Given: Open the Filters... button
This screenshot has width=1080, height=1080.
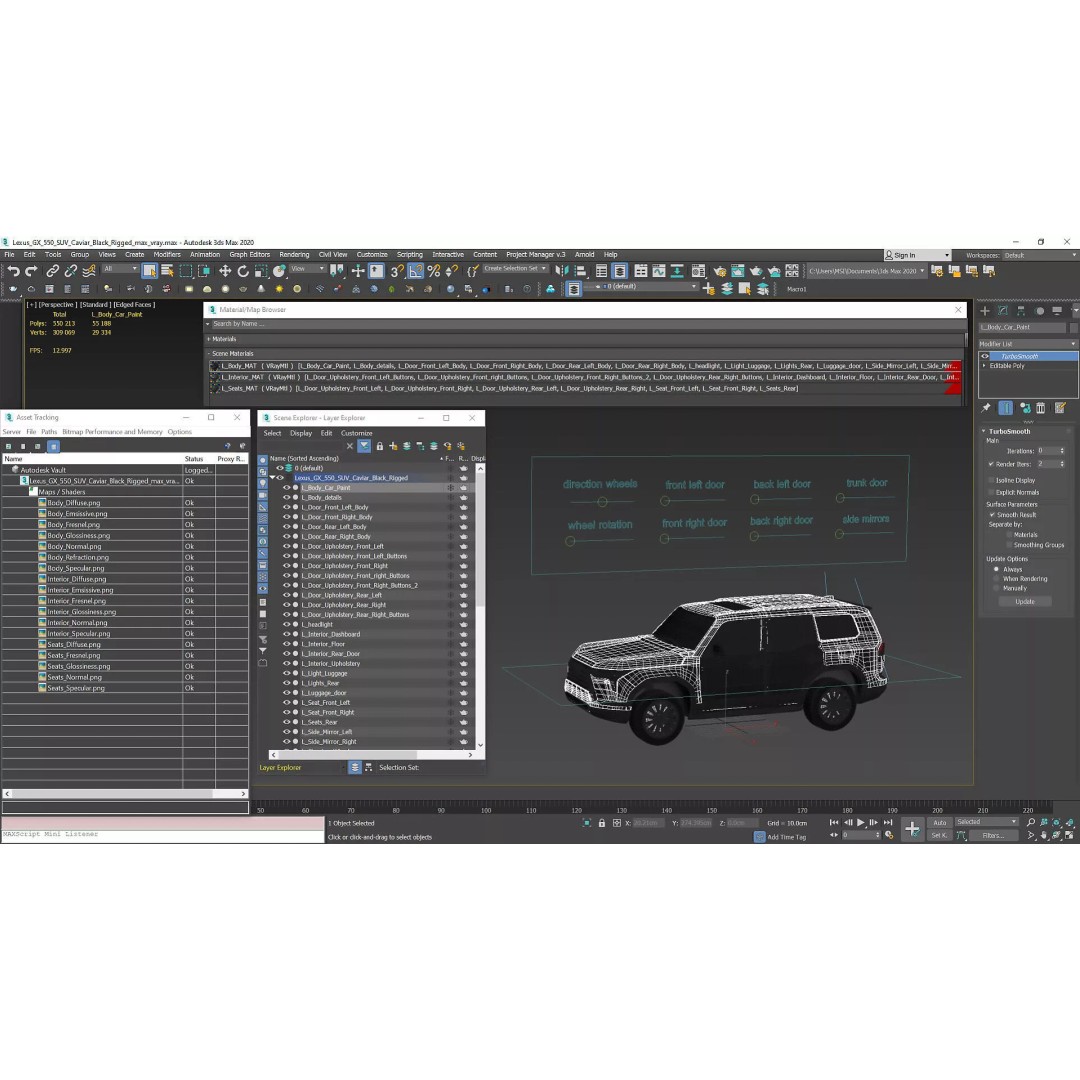Looking at the screenshot, I should (993, 835).
